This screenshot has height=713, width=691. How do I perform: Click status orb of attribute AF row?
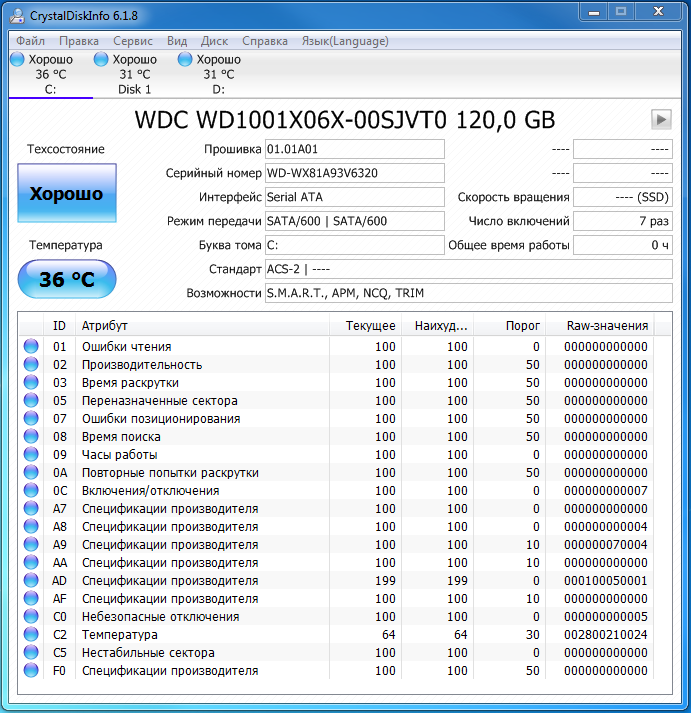tap(31, 598)
